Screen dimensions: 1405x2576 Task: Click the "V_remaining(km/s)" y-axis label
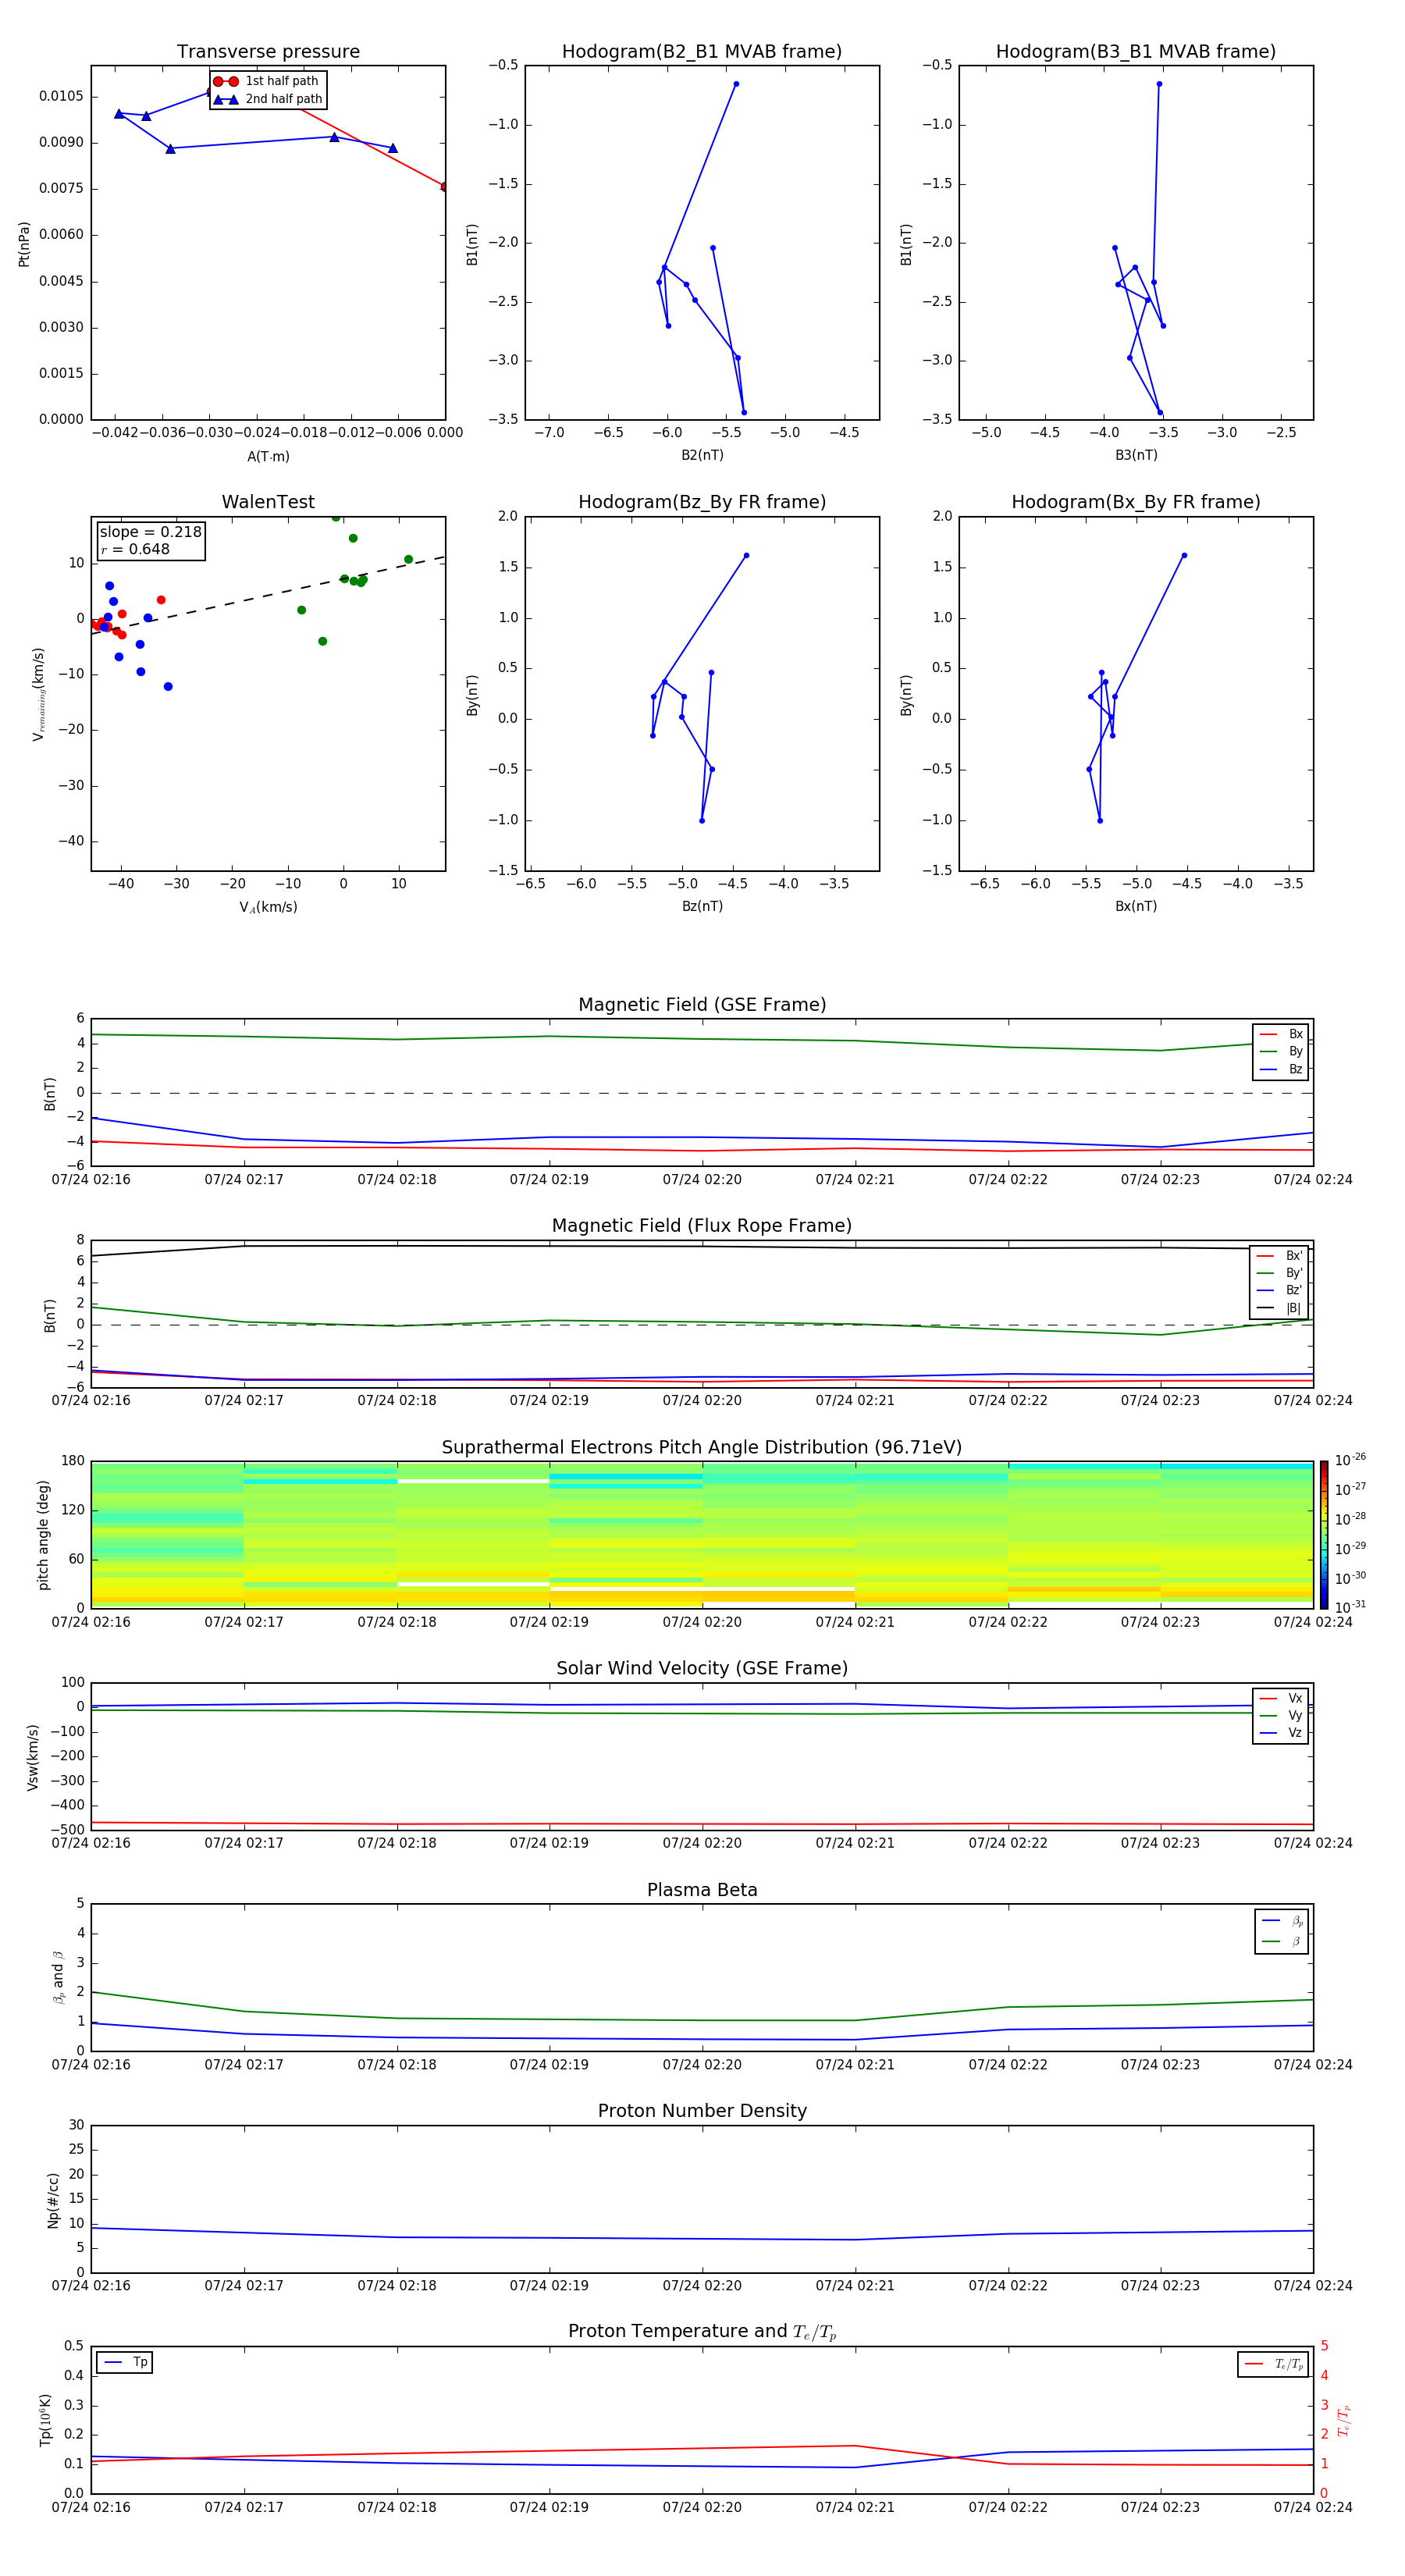[x=38, y=694]
